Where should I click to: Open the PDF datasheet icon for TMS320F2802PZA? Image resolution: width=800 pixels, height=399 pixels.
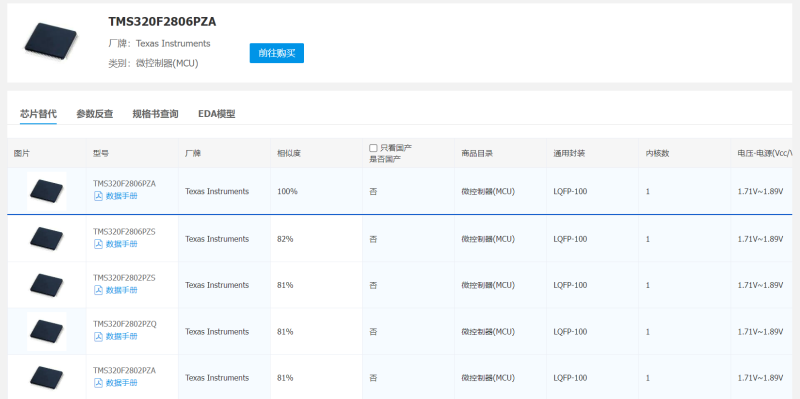[x=98, y=383]
